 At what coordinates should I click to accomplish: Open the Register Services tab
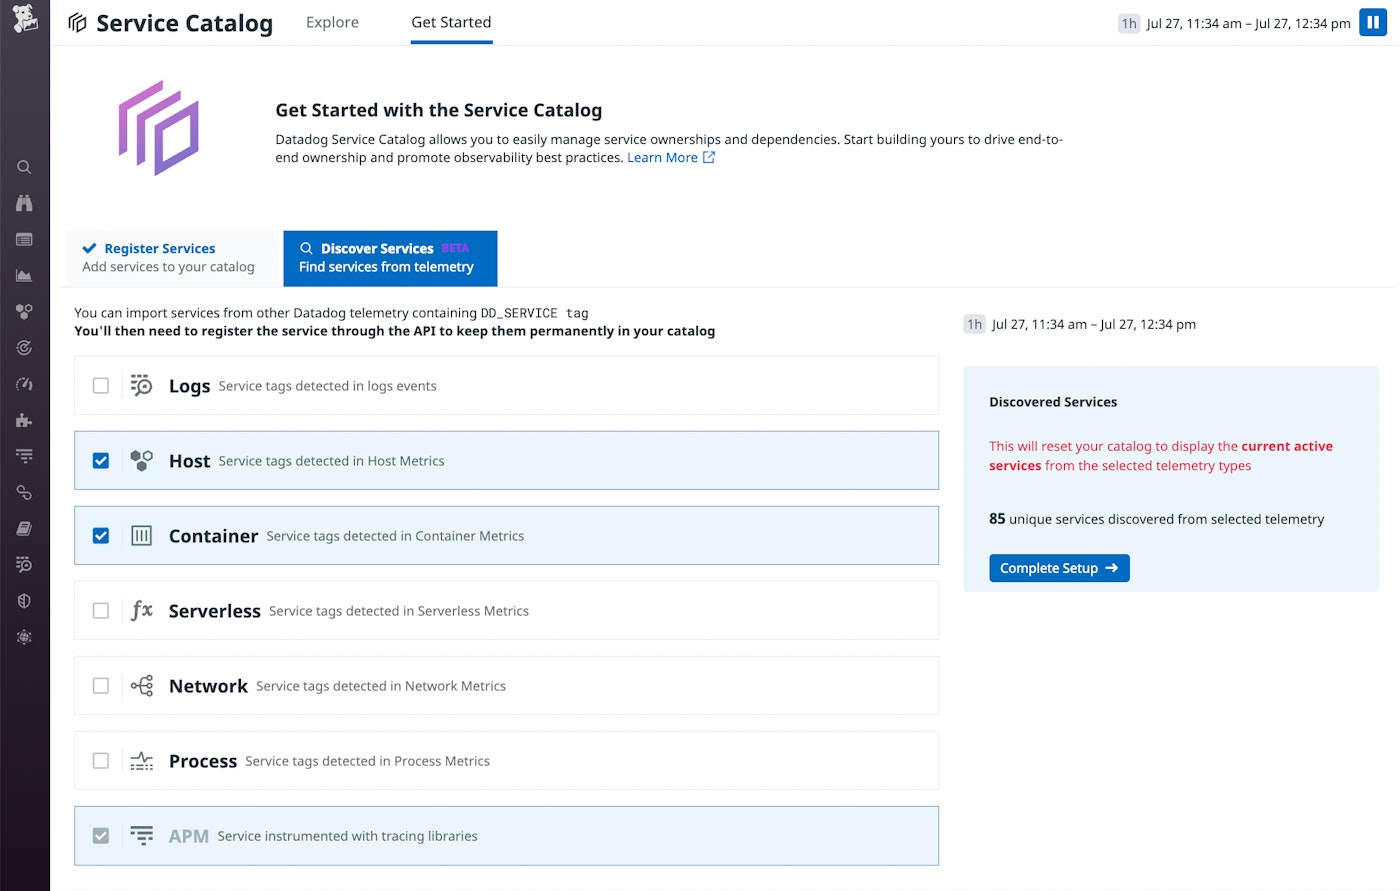[172, 258]
